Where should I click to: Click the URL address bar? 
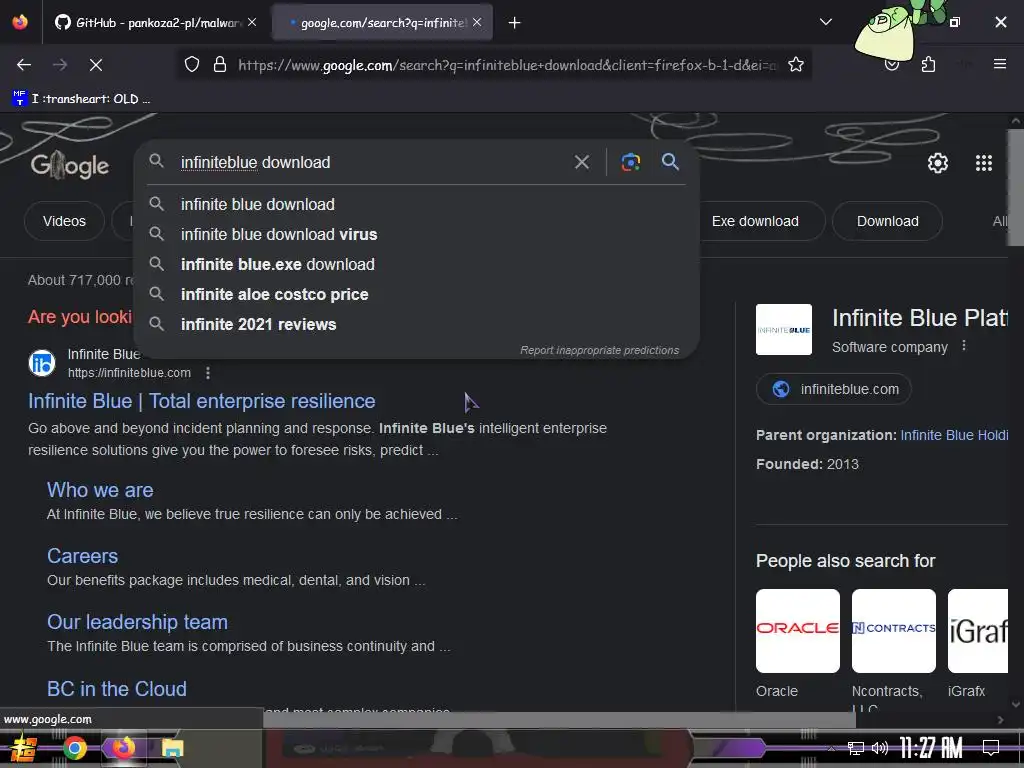tap(507, 65)
